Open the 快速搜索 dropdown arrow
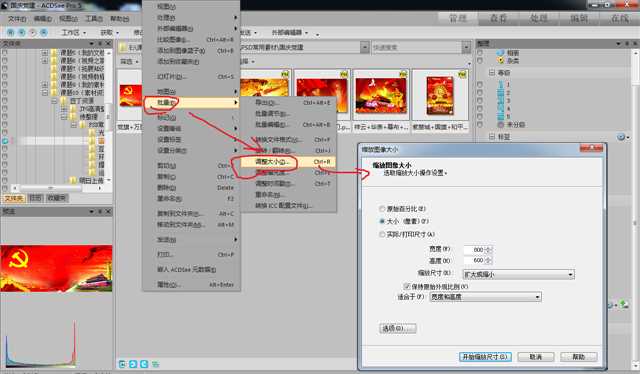This screenshot has width=640, height=374. coord(467,47)
